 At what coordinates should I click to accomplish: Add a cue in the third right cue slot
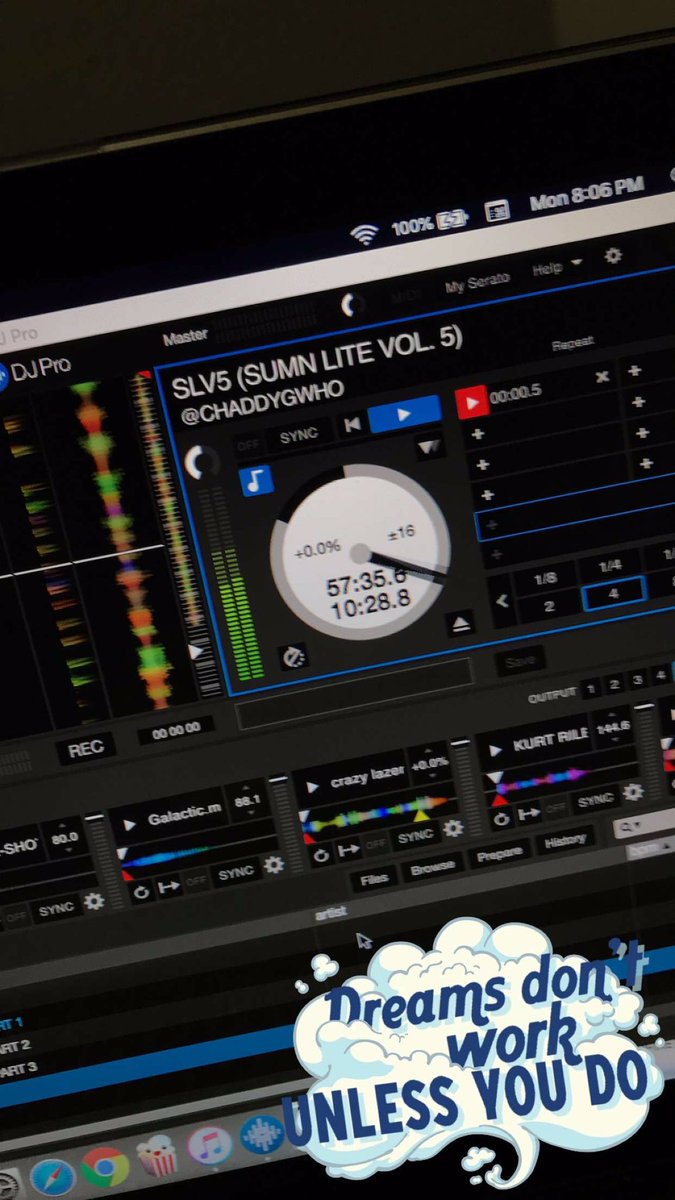click(x=644, y=433)
